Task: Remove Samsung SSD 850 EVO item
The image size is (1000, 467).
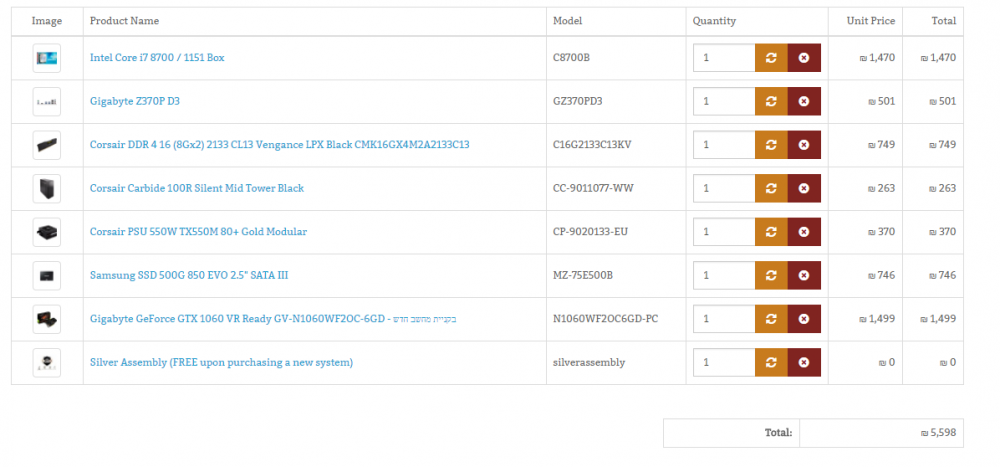Action: point(804,275)
